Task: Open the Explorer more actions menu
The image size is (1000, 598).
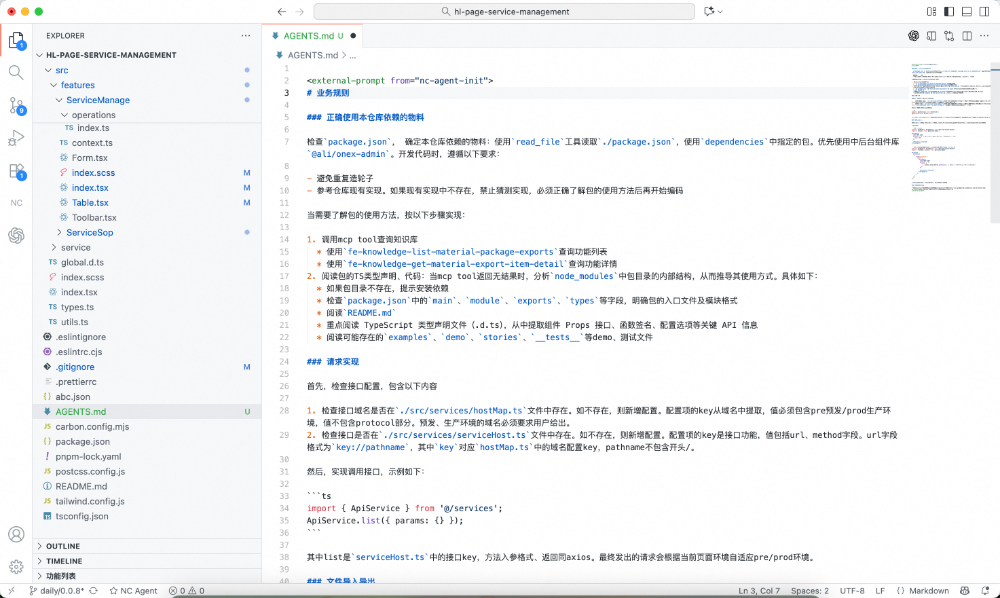Action: tap(245, 35)
